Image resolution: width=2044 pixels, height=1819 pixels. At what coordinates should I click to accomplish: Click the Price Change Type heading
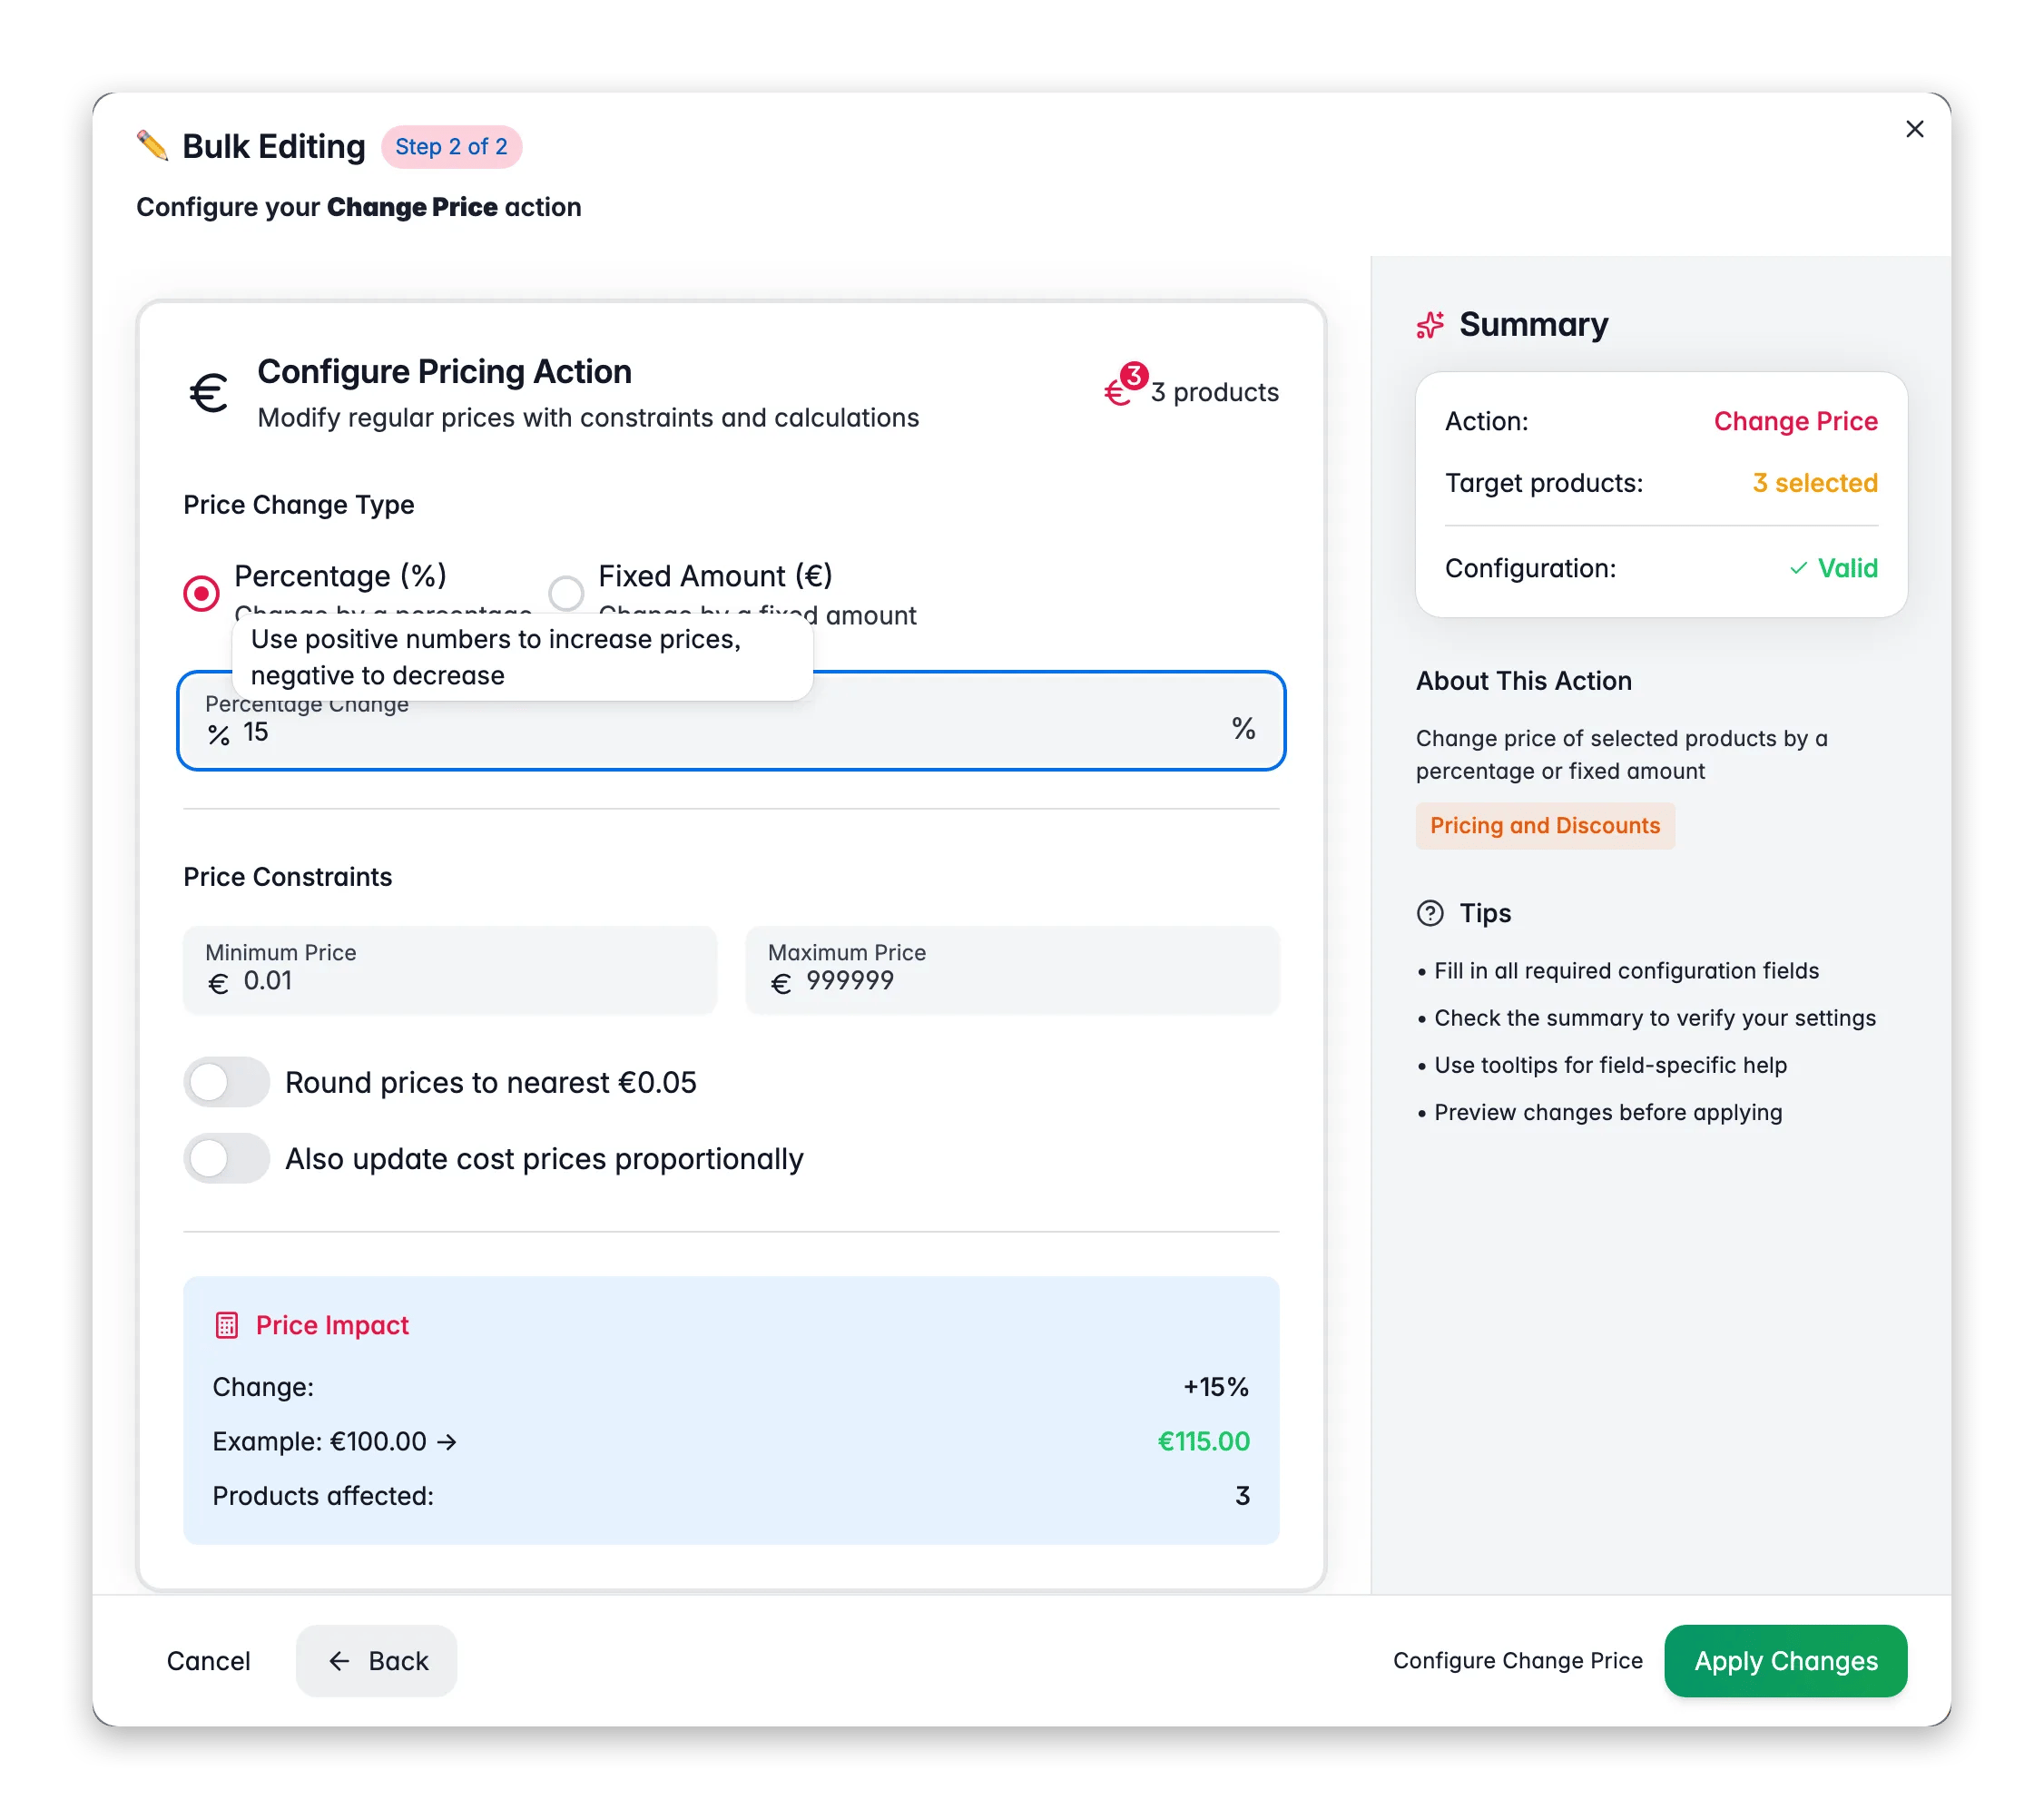pyautogui.click(x=299, y=505)
